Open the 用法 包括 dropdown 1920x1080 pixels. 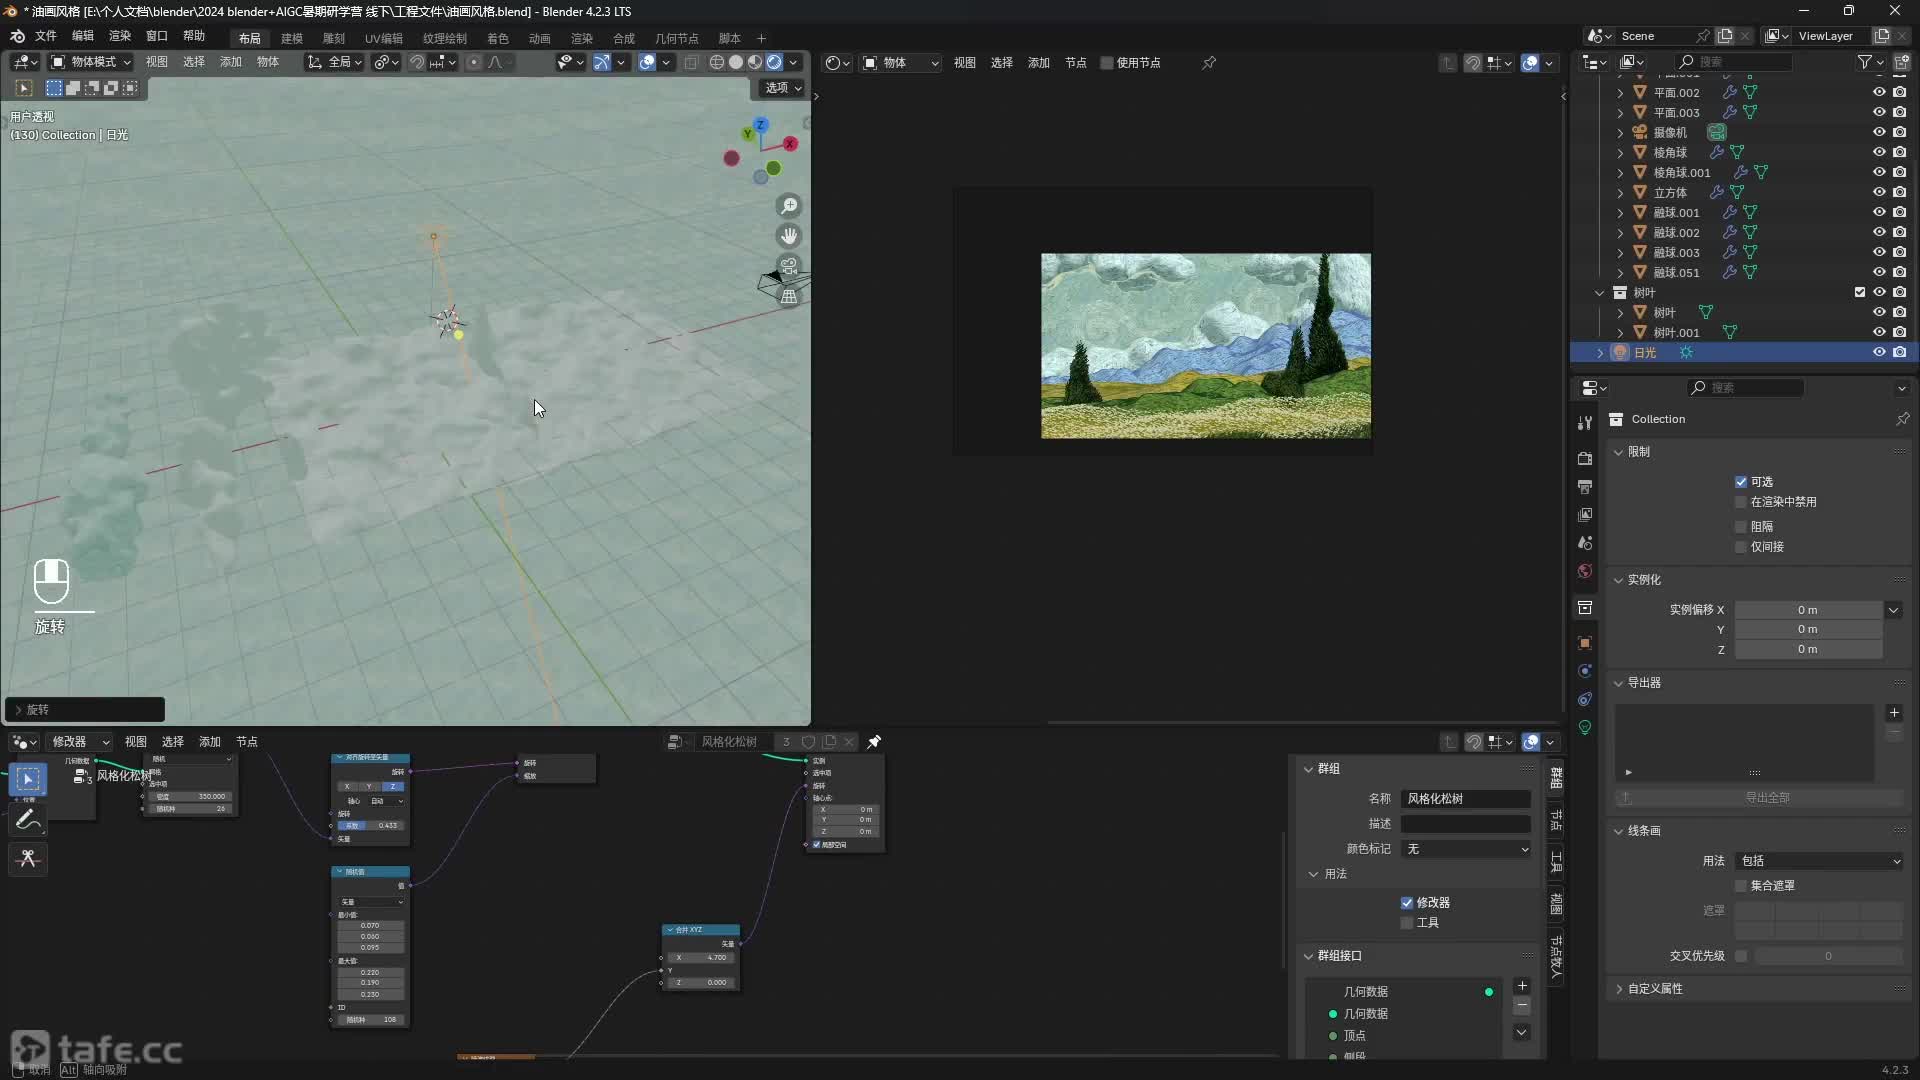pos(1819,861)
